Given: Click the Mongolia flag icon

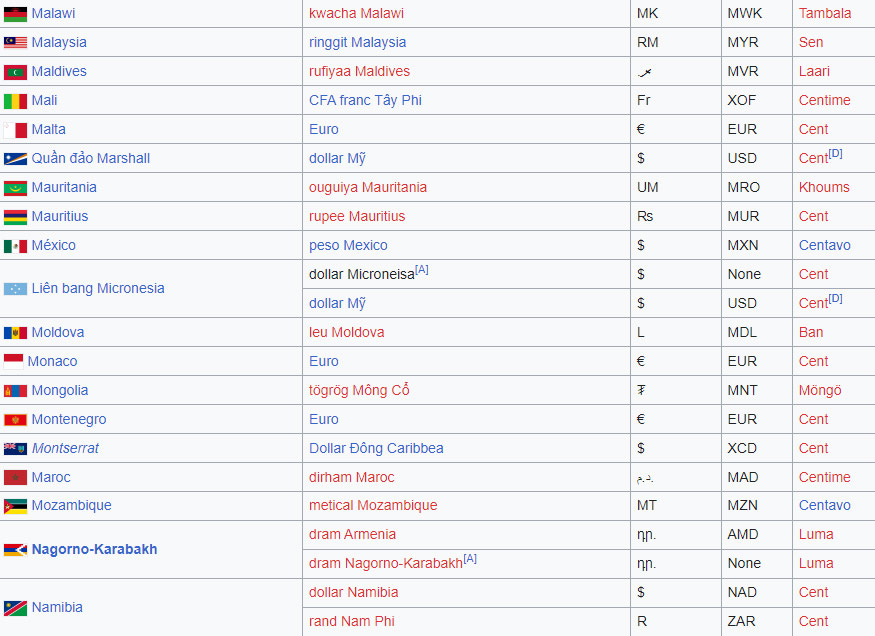Looking at the screenshot, I should coord(15,391).
